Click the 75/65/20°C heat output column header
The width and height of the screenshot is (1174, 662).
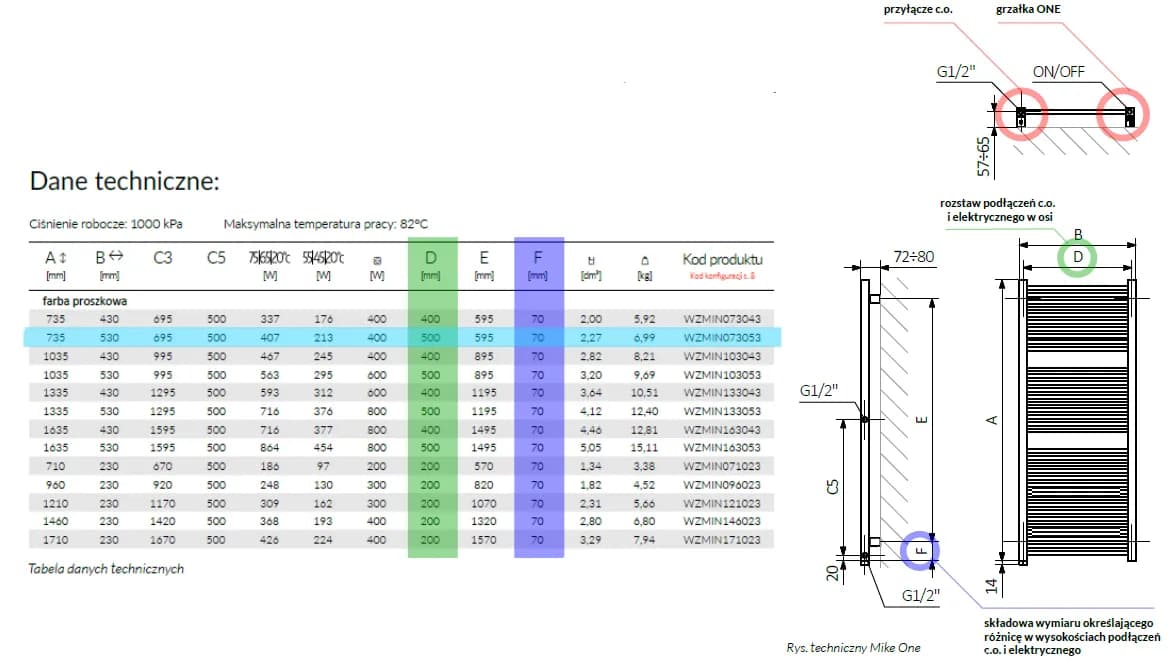[269, 258]
